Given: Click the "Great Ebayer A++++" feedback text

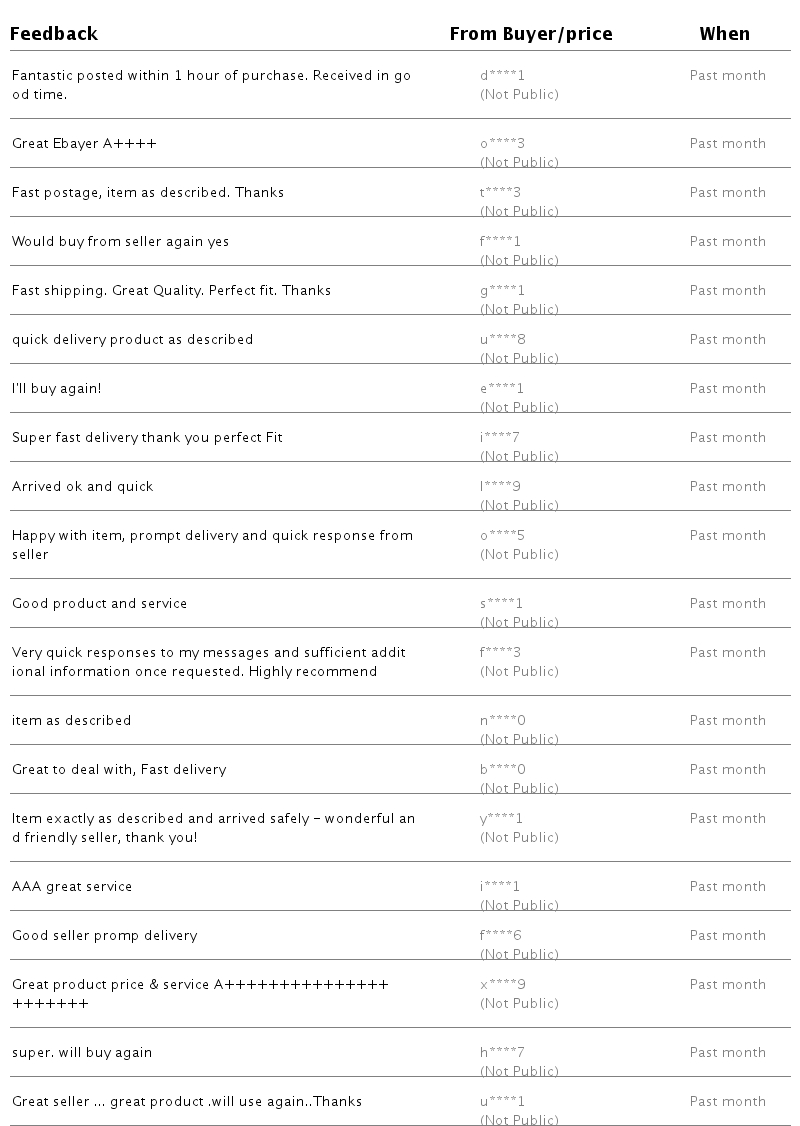Looking at the screenshot, I should pyautogui.click(x=84, y=143).
